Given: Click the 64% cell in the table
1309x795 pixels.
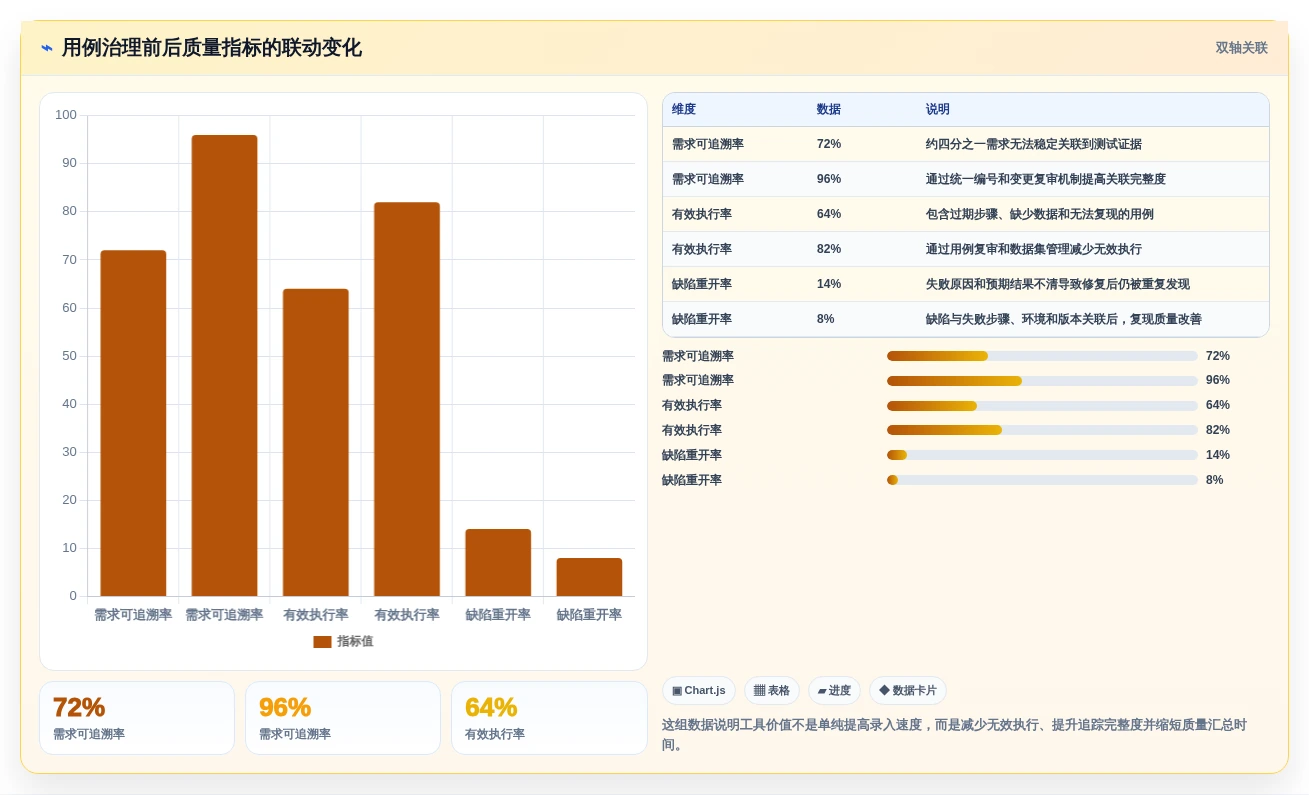Looking at the screenshot, I should coord(829,214).
